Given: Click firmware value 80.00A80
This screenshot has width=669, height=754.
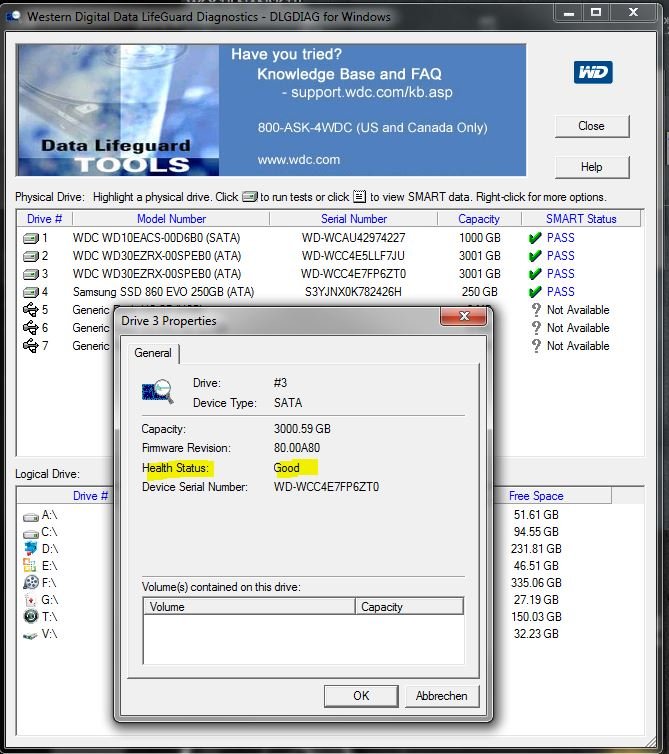Looking at the screenshot, I should 297,448.
